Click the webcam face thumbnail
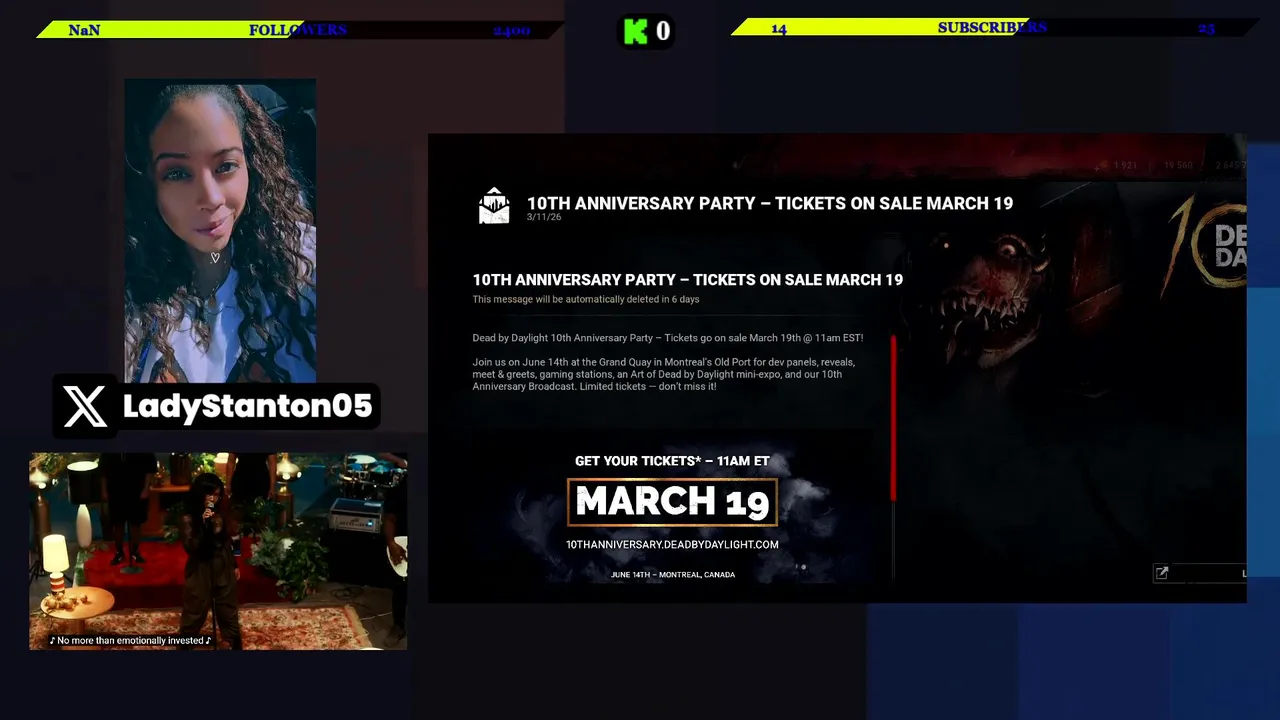This screenshot has width=1280, height=720. pyautogui.click(x=220, y=231)
